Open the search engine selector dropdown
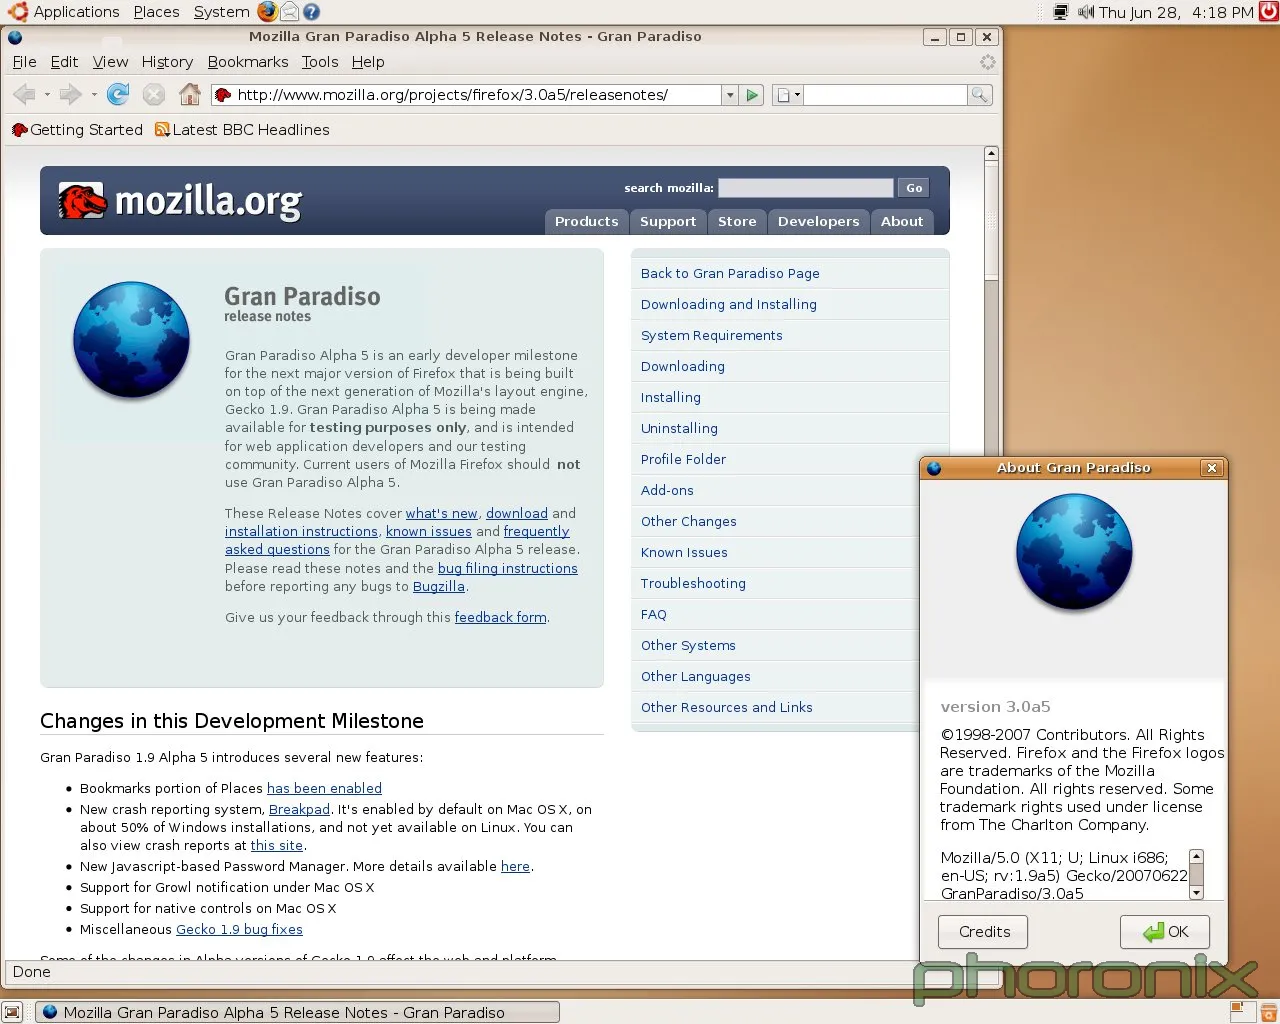The height and width of the screenshot is (1024, 1280). coord(787,95)
